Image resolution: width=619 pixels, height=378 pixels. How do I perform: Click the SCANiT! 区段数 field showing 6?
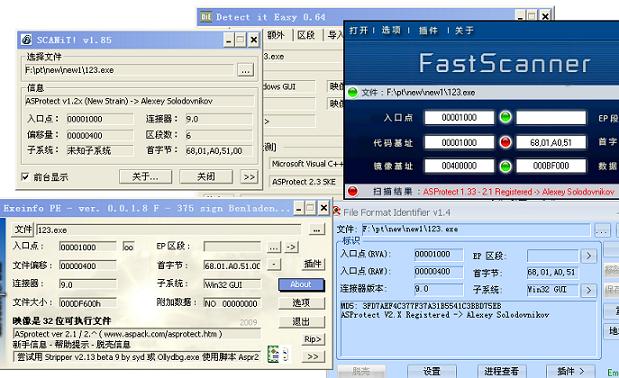coord(219,135)
